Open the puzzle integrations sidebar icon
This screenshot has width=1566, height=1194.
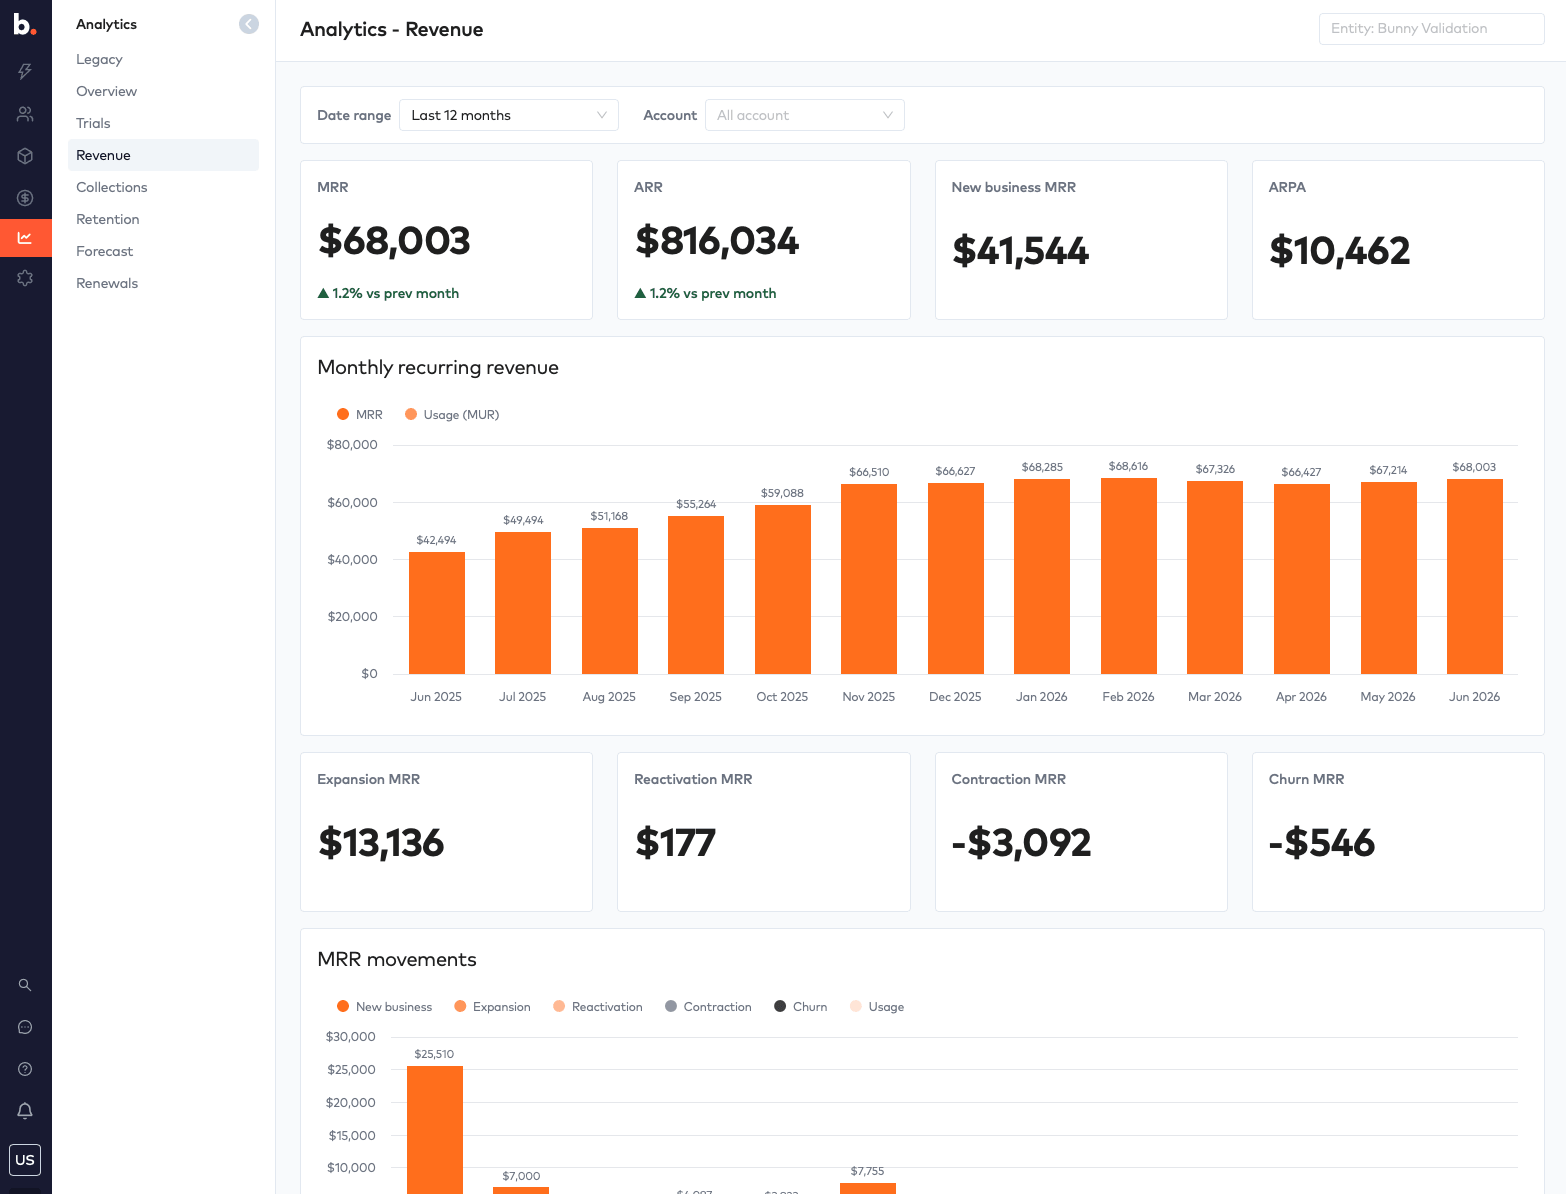[25, 278]
